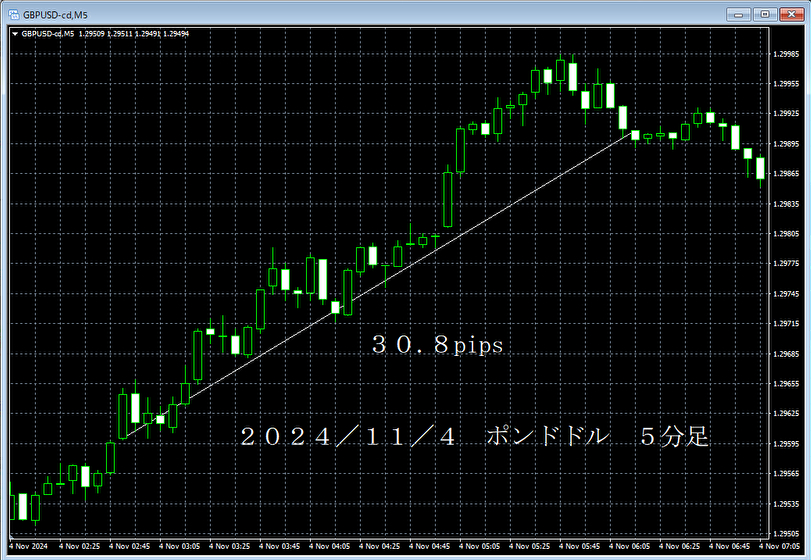Select the white diagonal trendline on the chart
The image size is (811, 560).
pos(380,282)
